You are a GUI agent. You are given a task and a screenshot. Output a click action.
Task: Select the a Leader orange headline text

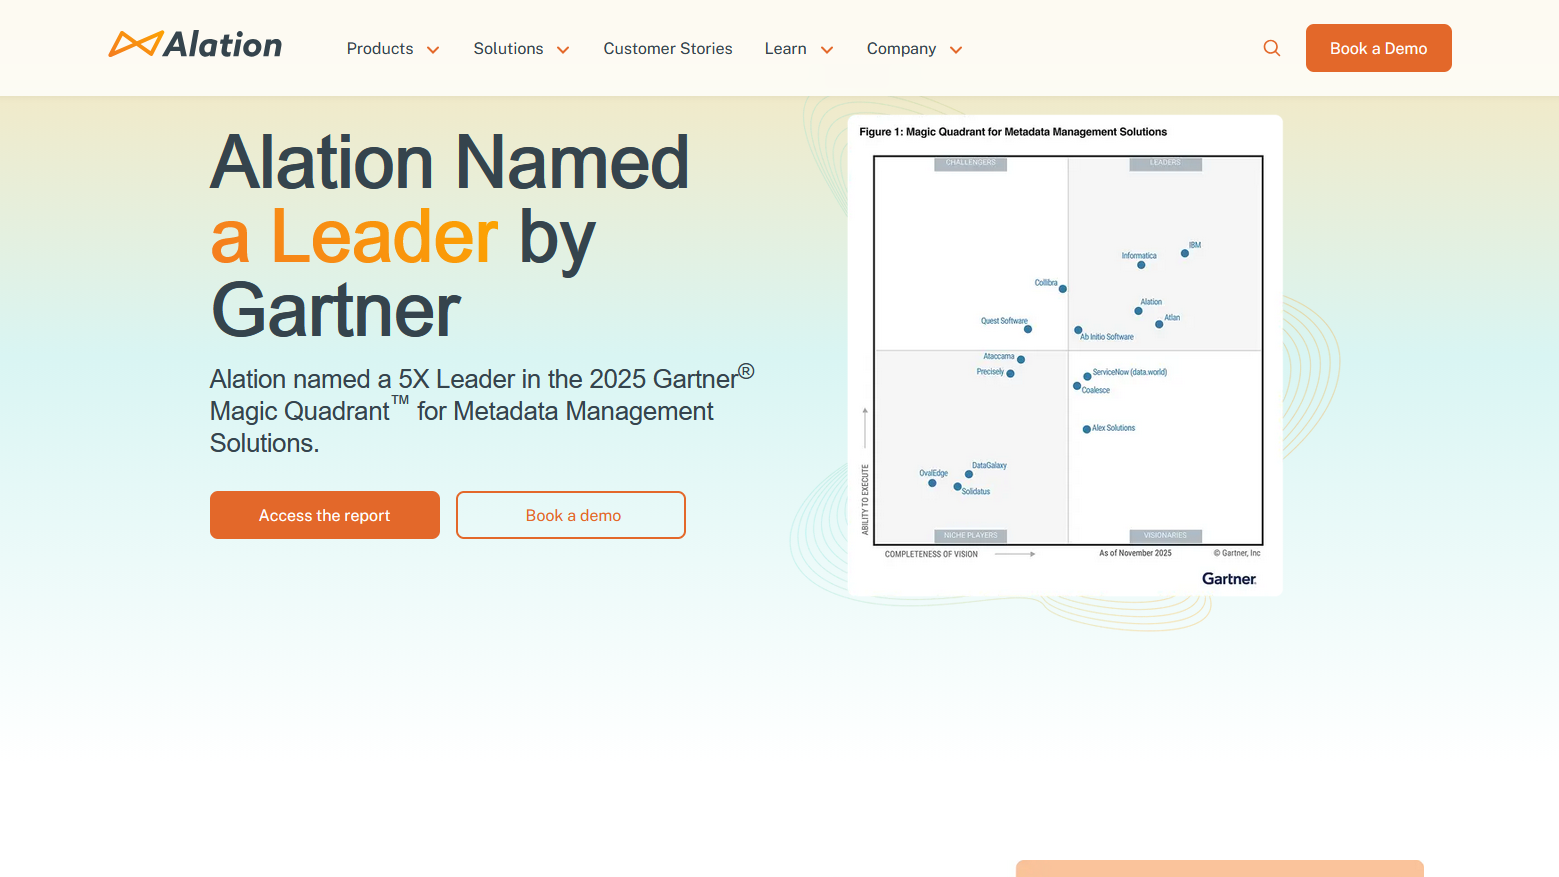click(x=352, y=237)
